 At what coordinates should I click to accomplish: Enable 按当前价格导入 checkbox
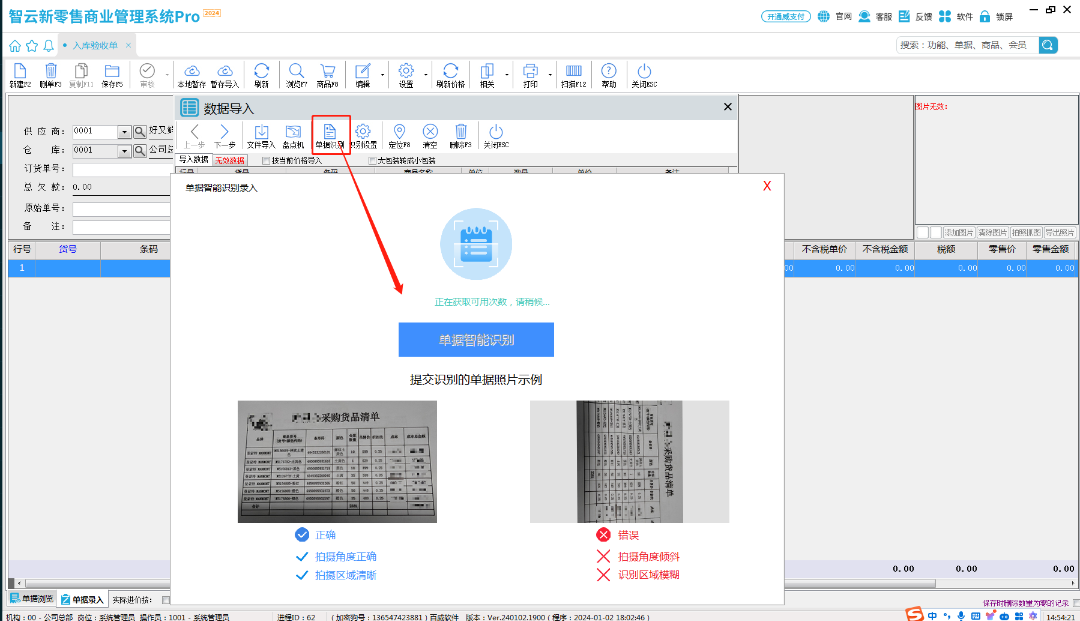coord(266,160)
